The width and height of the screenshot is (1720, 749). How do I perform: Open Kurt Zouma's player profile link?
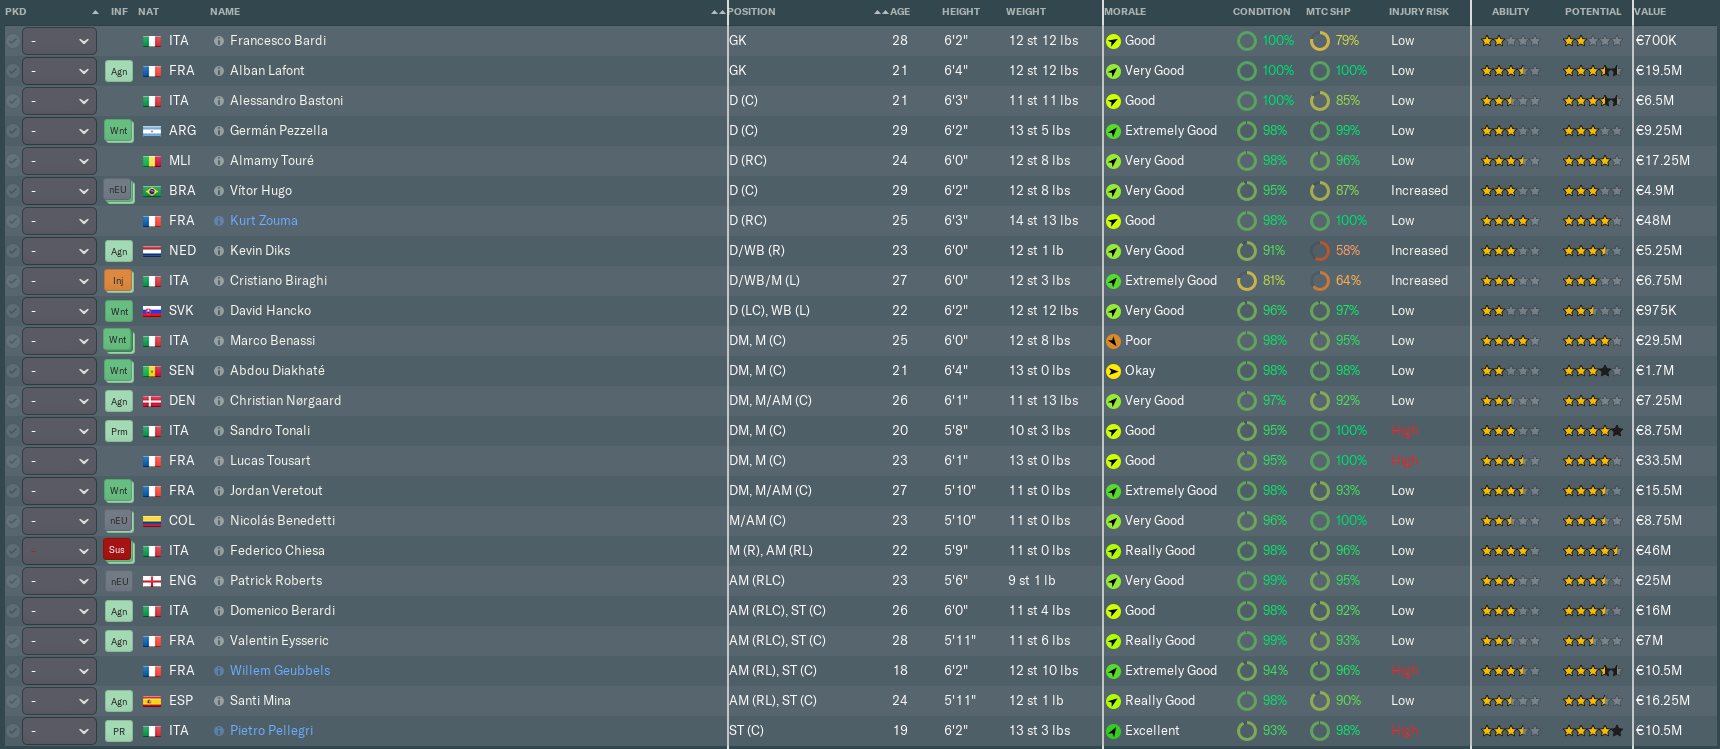[x=264, y=221]
